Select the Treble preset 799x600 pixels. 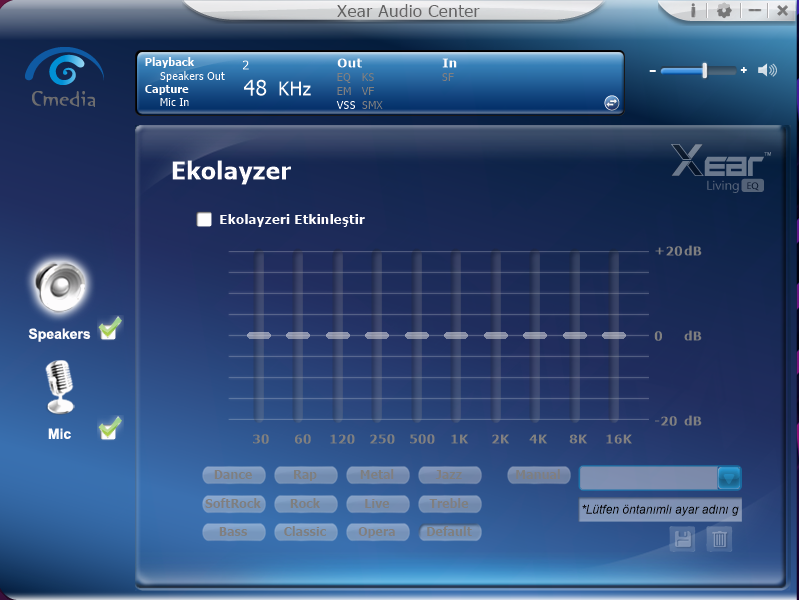pos(449,504)
